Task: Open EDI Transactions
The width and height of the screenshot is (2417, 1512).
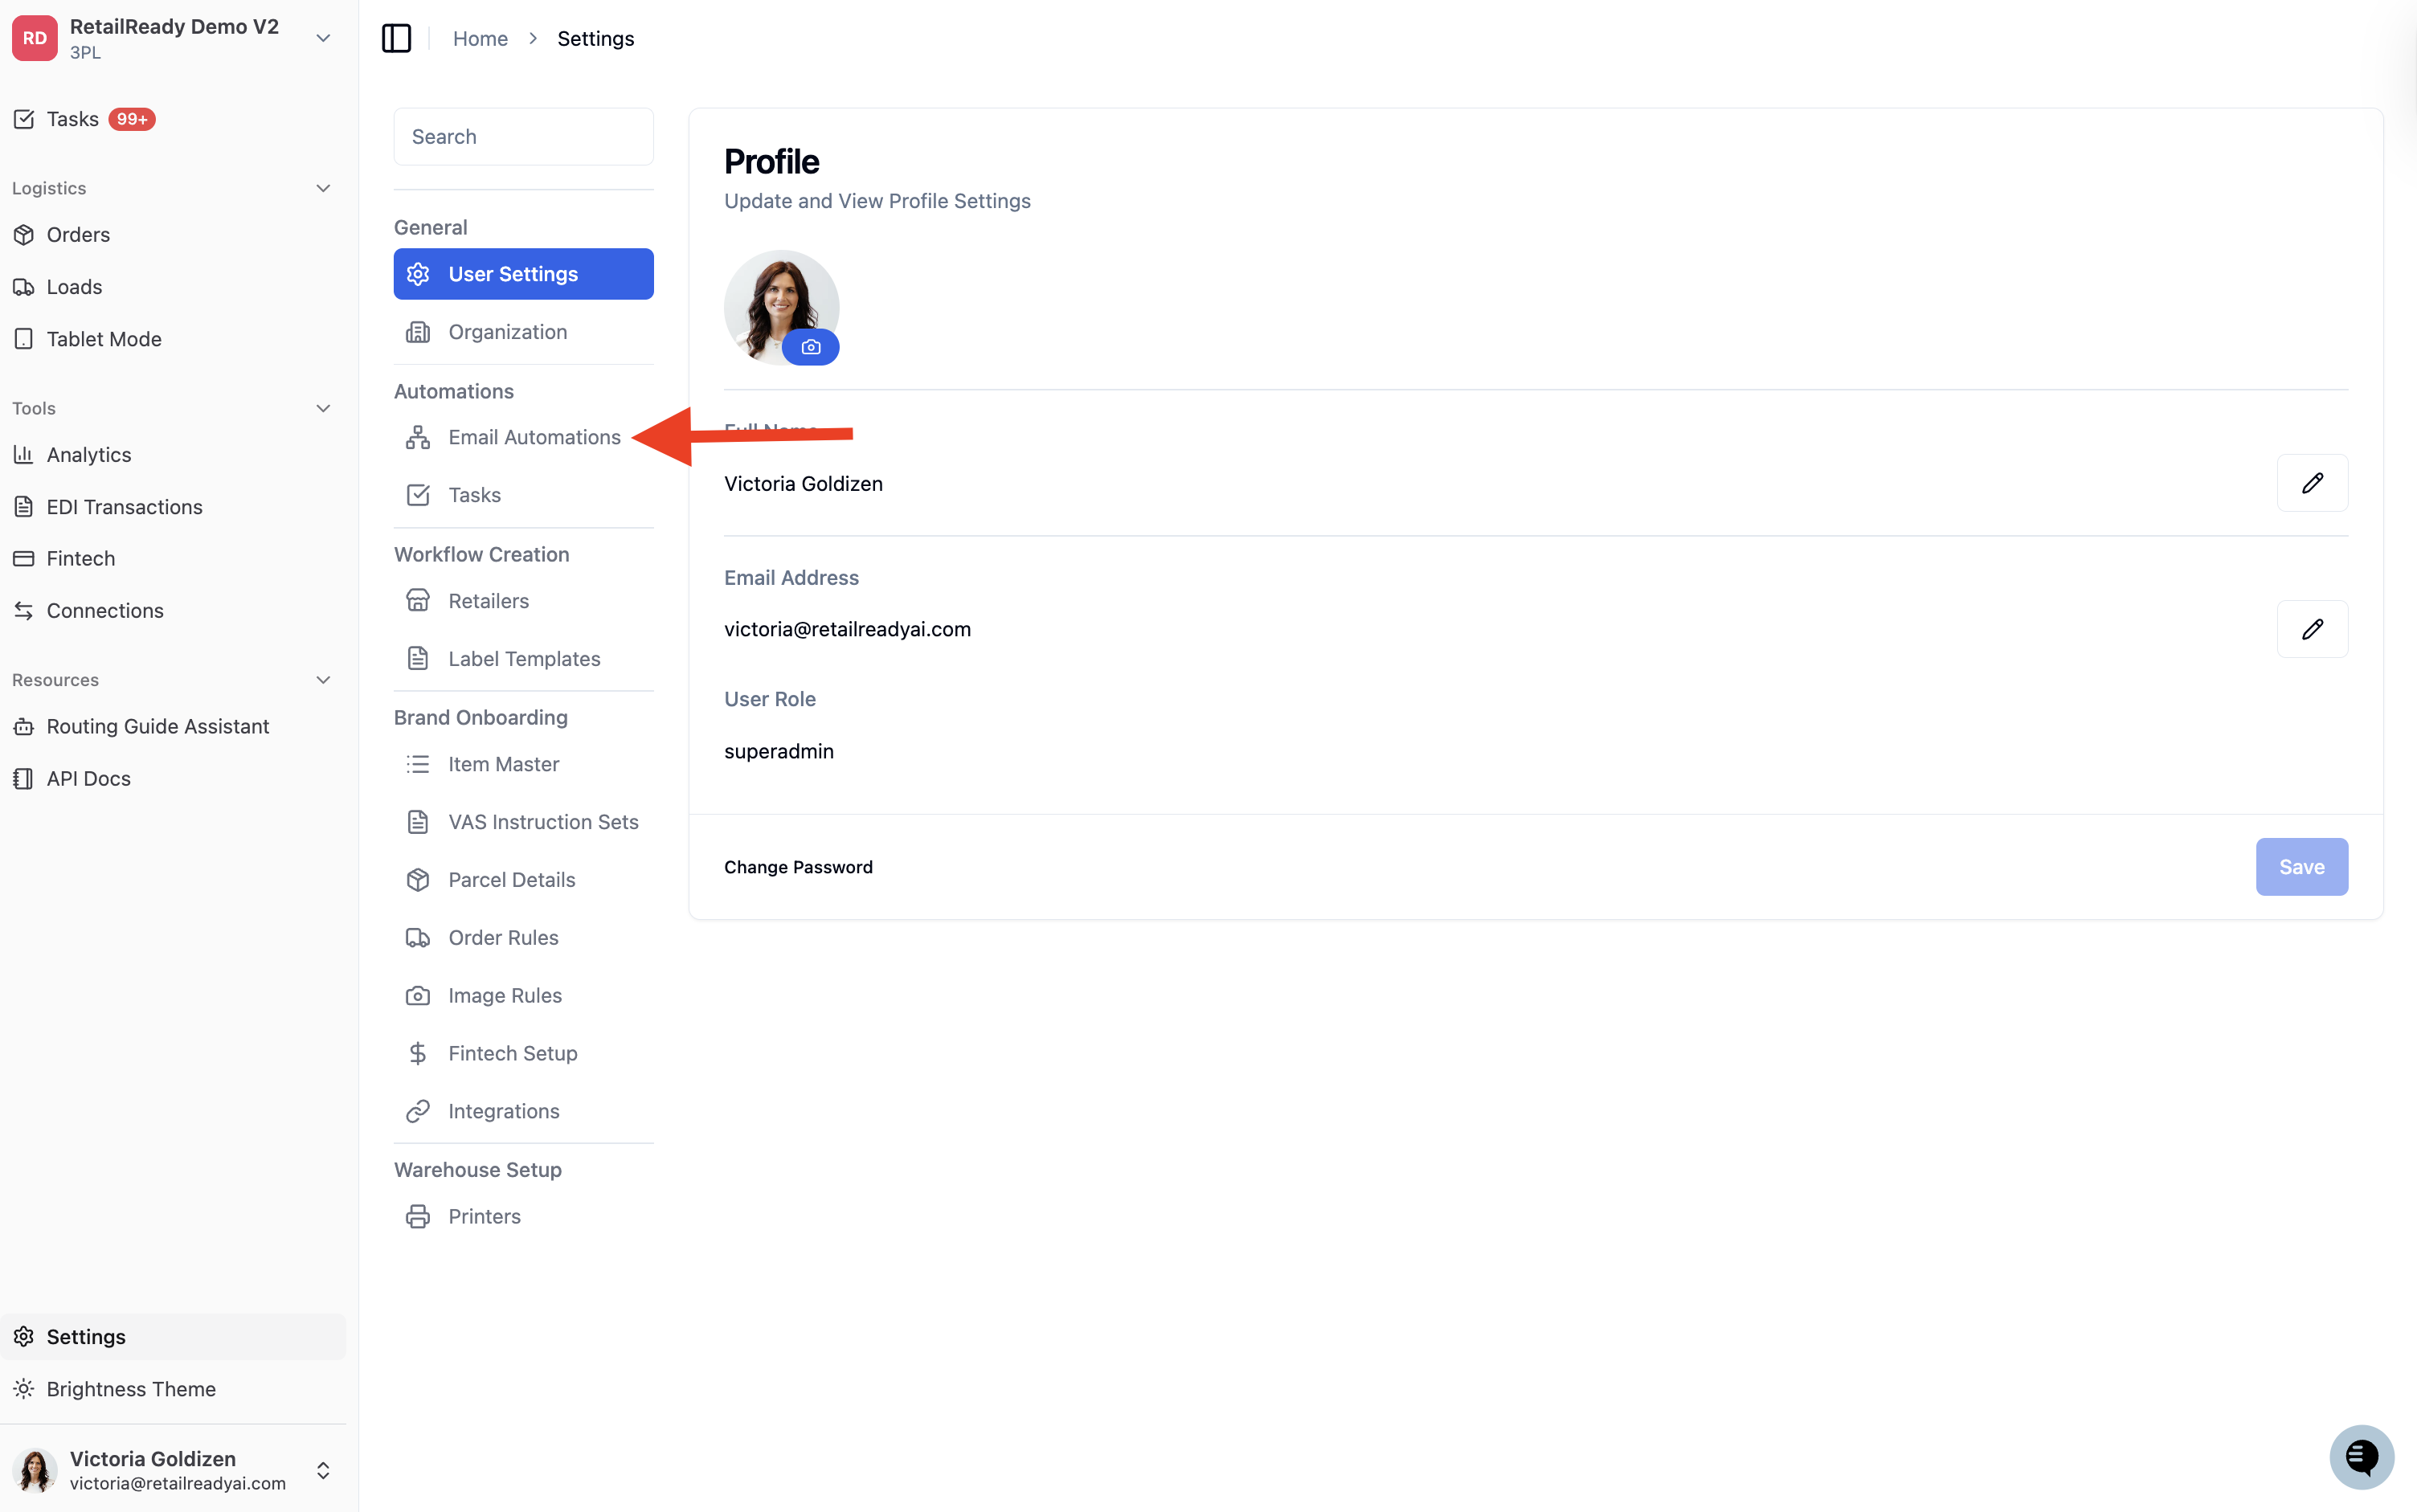Action: [x=124, y=507]
